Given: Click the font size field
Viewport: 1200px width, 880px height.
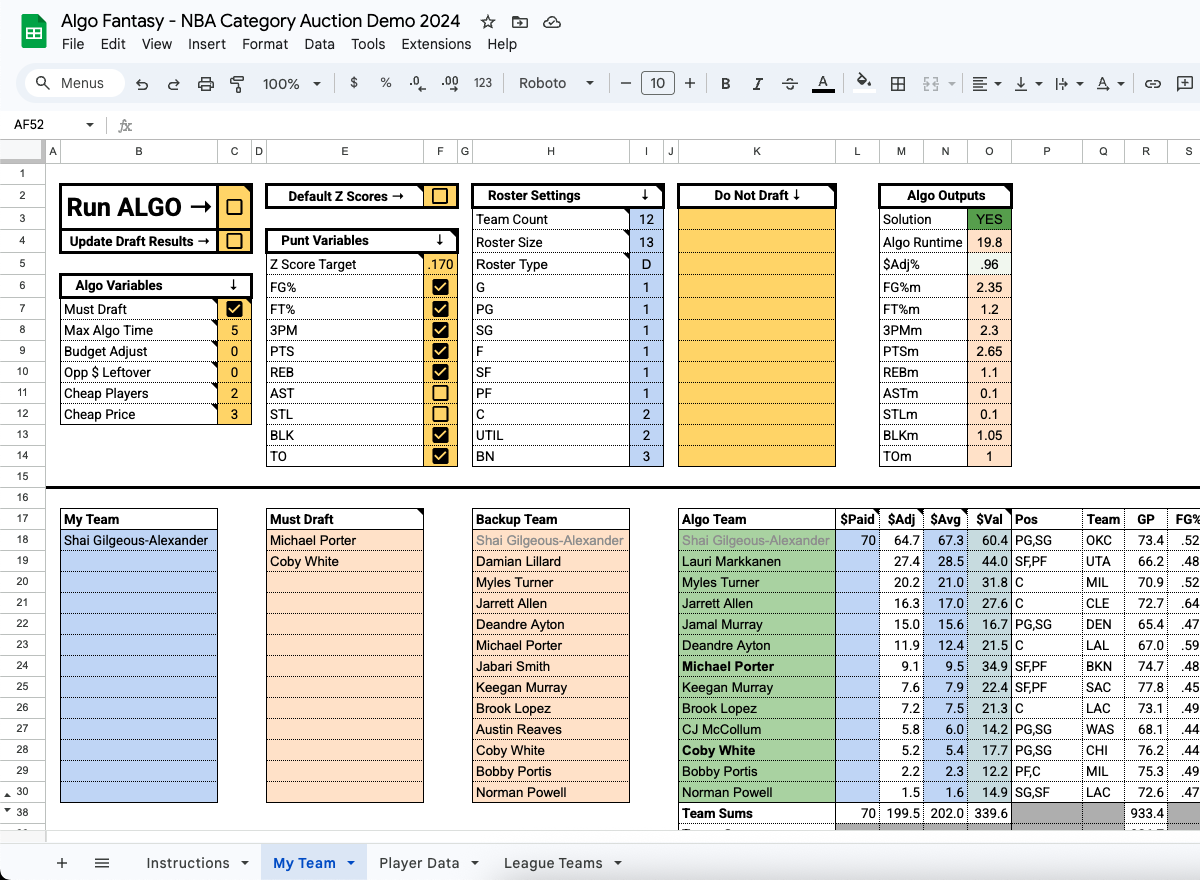Looking at the screenshot, I should pos(657,84).
